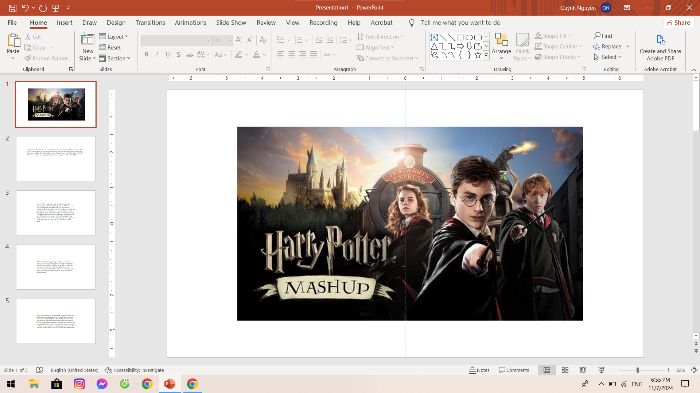This screenshot has height=393, width=700.
Task: Click the Save icon in Quick Access Toolbar
Action: (12, 8)
